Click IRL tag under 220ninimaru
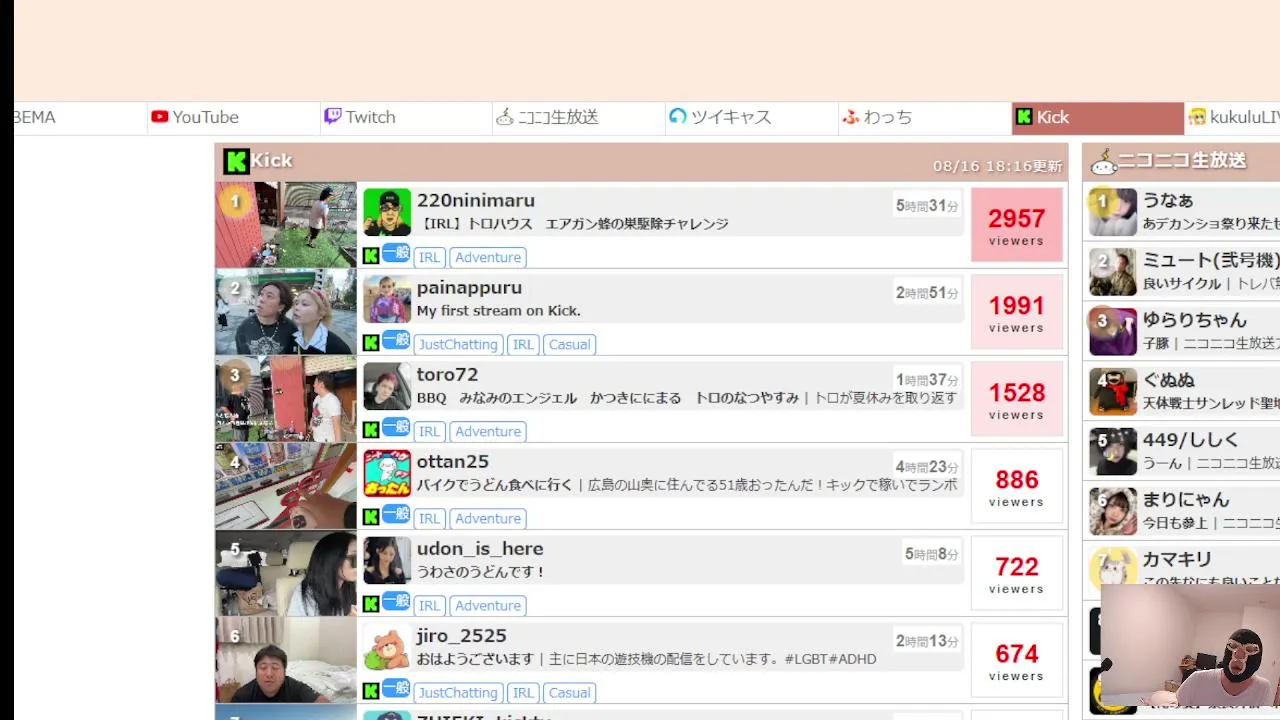 pyautogui.click(x=430, y=257)
